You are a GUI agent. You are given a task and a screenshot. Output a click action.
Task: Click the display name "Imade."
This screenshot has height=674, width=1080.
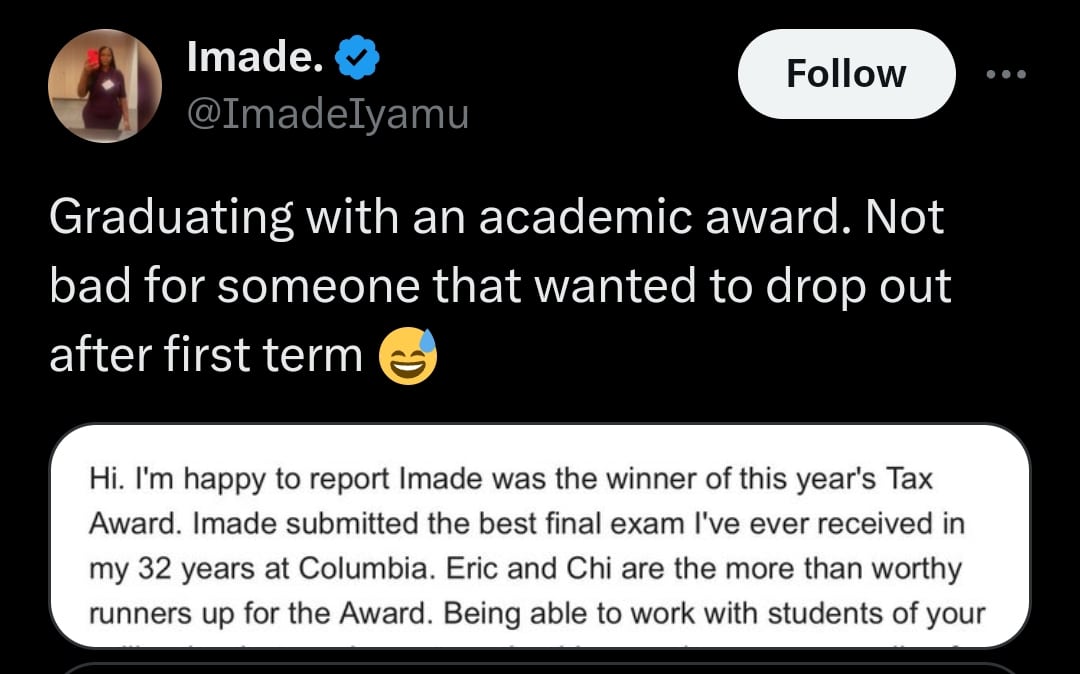click(x=254, y=60)
